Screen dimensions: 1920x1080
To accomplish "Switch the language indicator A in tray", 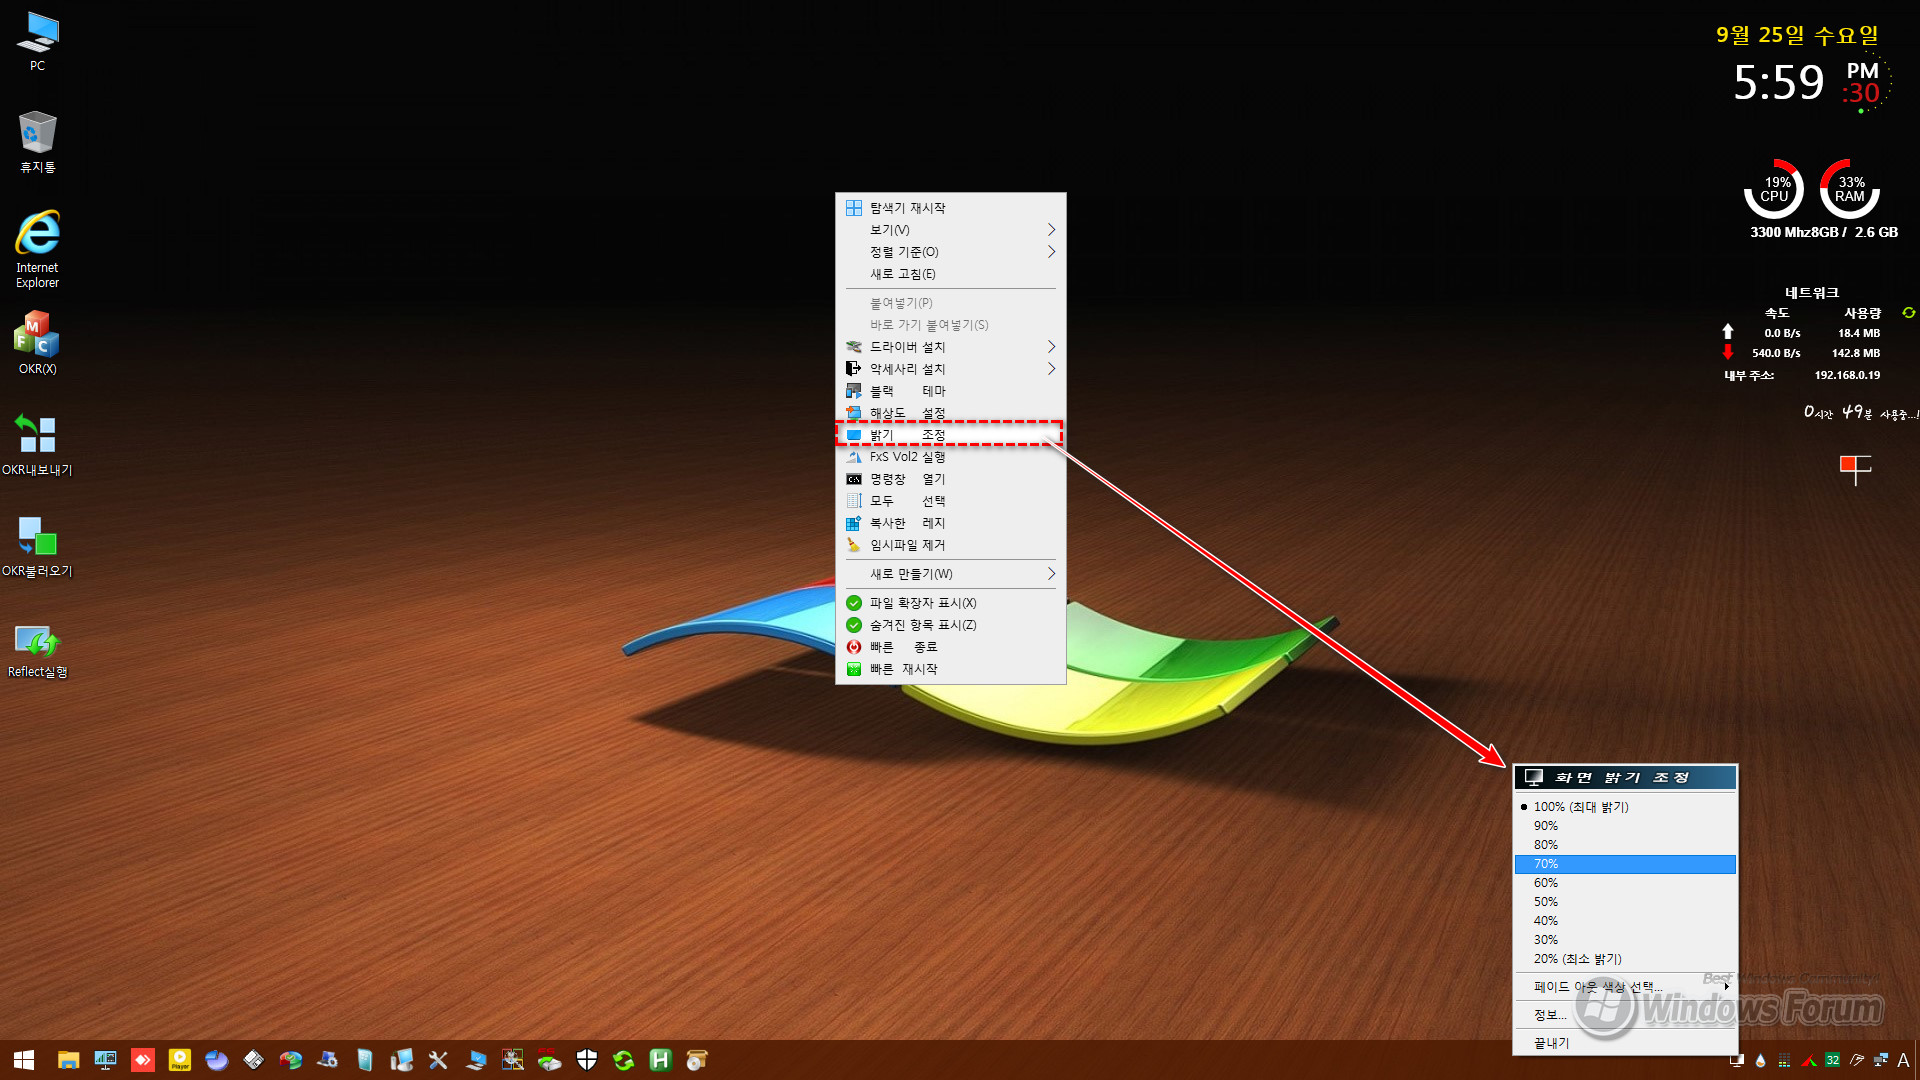I will pyautogui.click(x=1904, y=1060).
